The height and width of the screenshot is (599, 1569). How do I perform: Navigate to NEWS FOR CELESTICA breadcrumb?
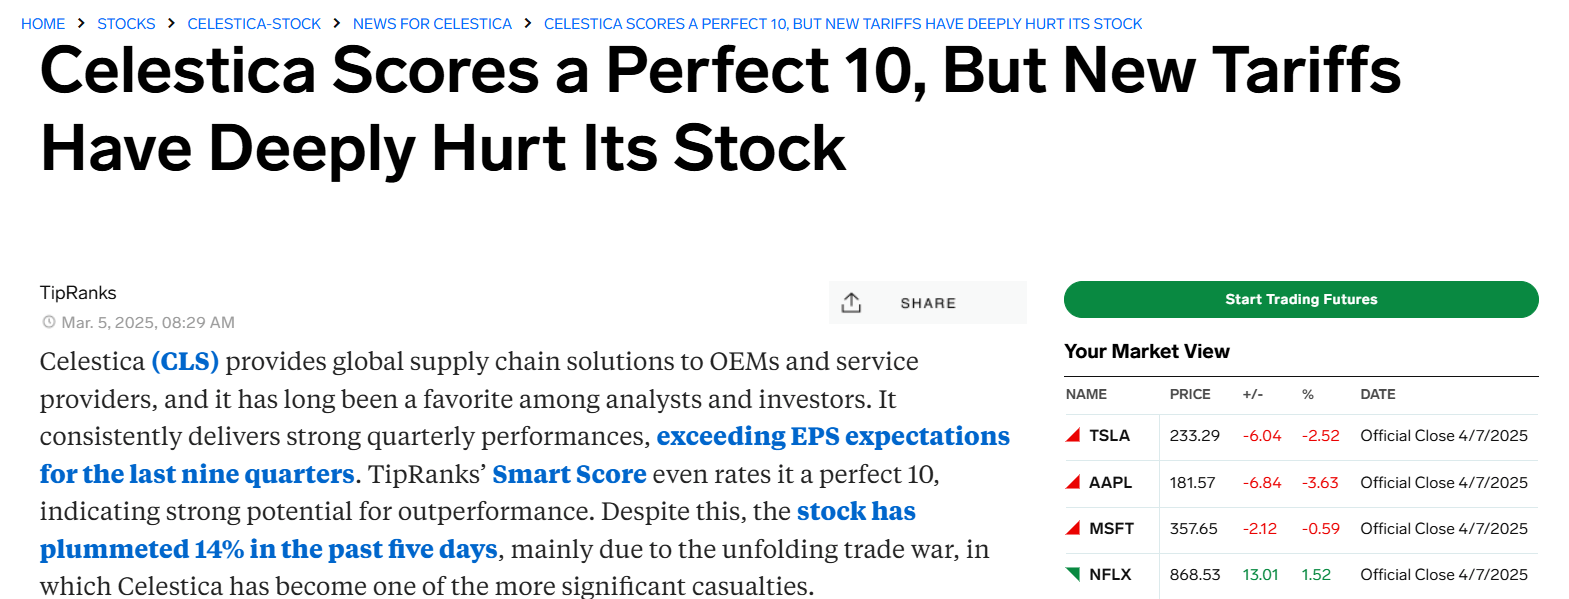432,23
